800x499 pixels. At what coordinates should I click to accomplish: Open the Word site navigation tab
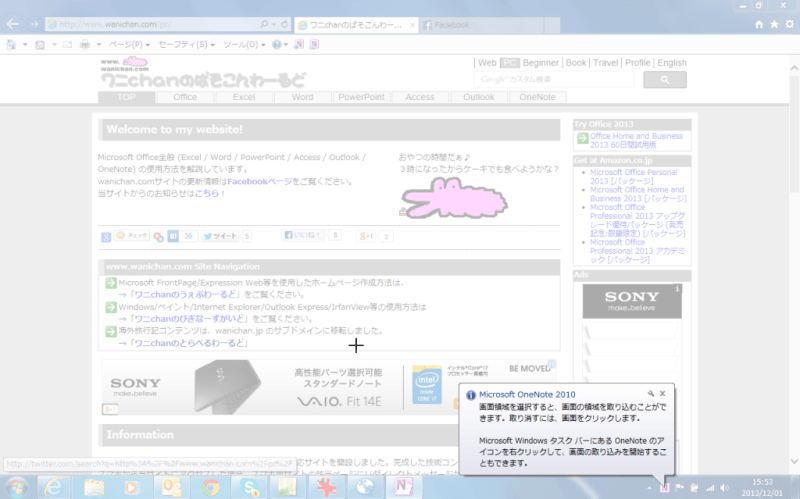[x=303, y=97]
